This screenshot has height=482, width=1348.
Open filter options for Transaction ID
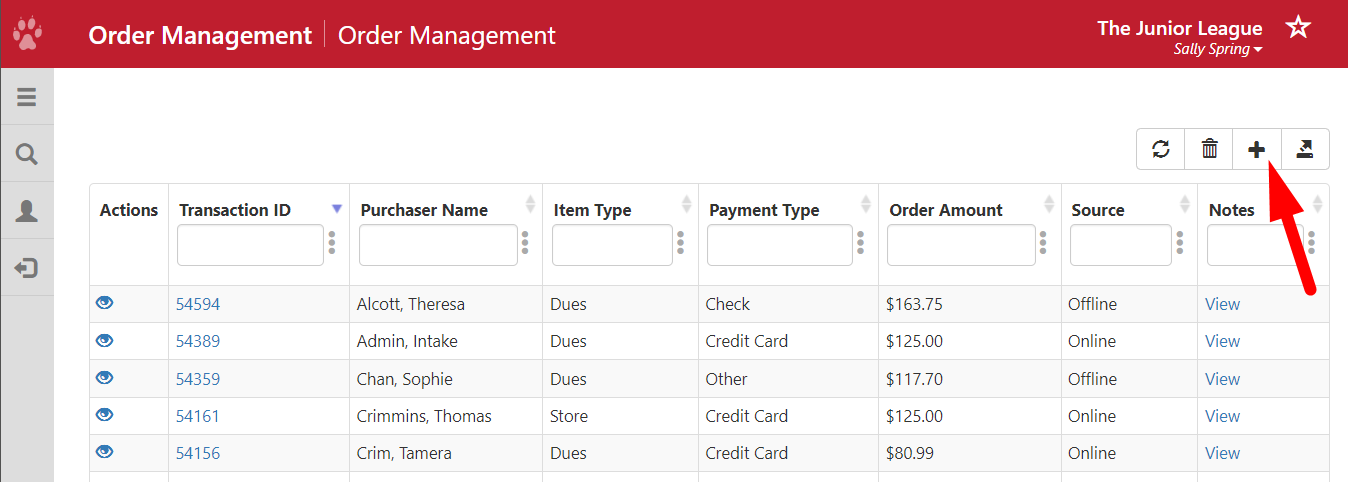pos(332,243)
